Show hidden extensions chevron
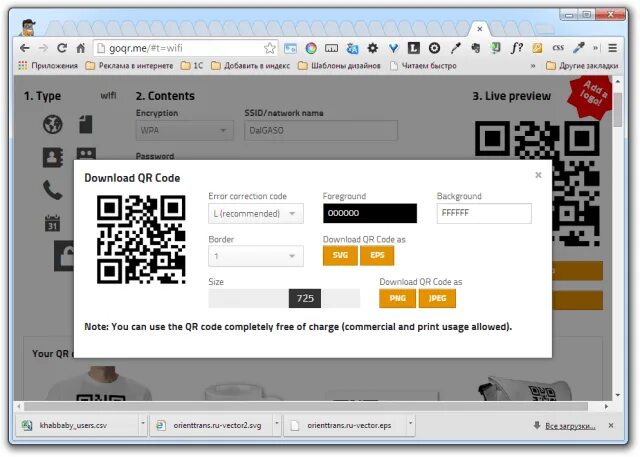Image resolution: width=640 pixels, height=457 pixels. tap(596, 48)
